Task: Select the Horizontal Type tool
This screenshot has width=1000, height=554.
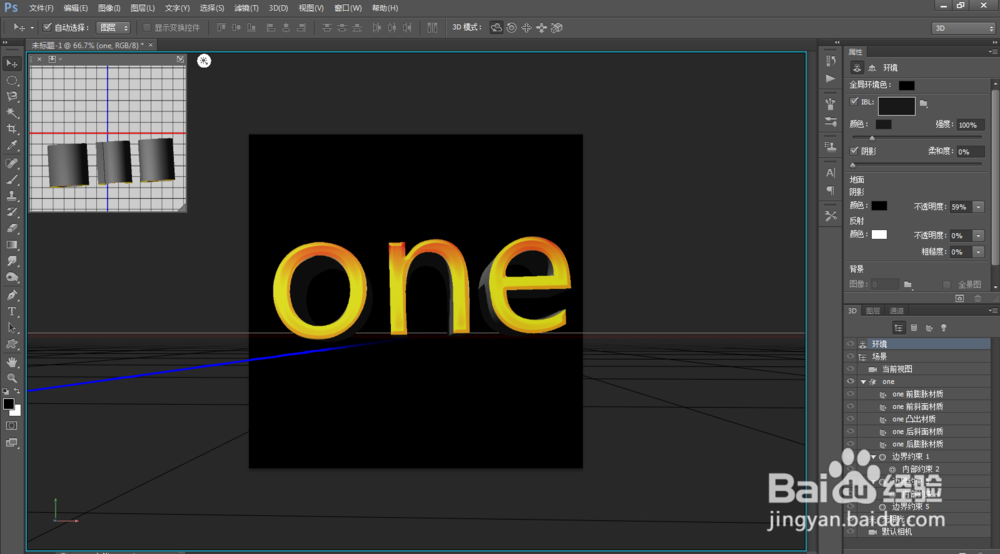Action: point(11,312)
